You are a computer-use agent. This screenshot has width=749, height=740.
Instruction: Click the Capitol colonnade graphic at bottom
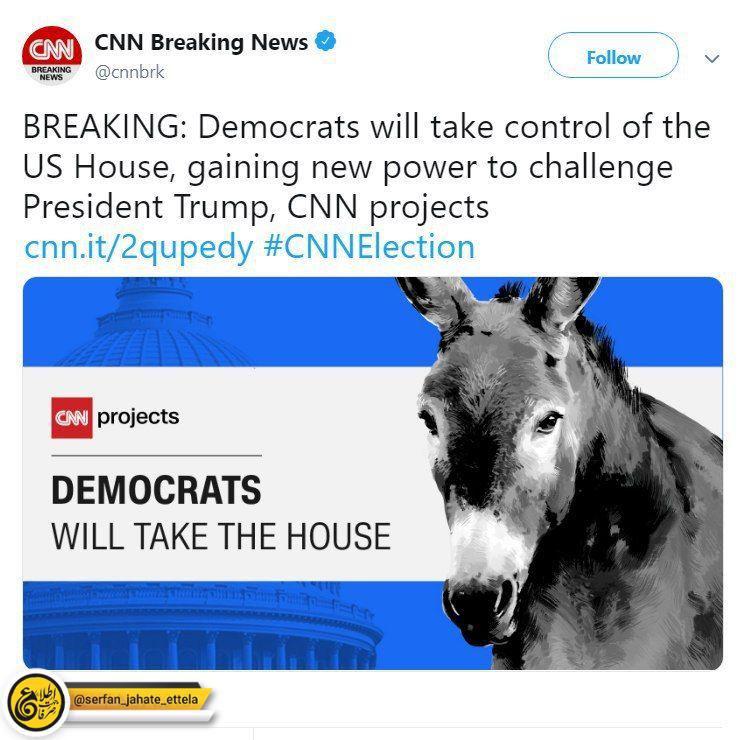click(x=201, y=625)
